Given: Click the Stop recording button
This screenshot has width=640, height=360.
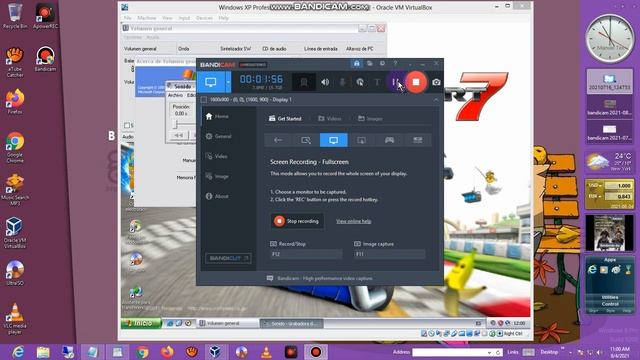Looking at the screenshot, I should 297,221.
